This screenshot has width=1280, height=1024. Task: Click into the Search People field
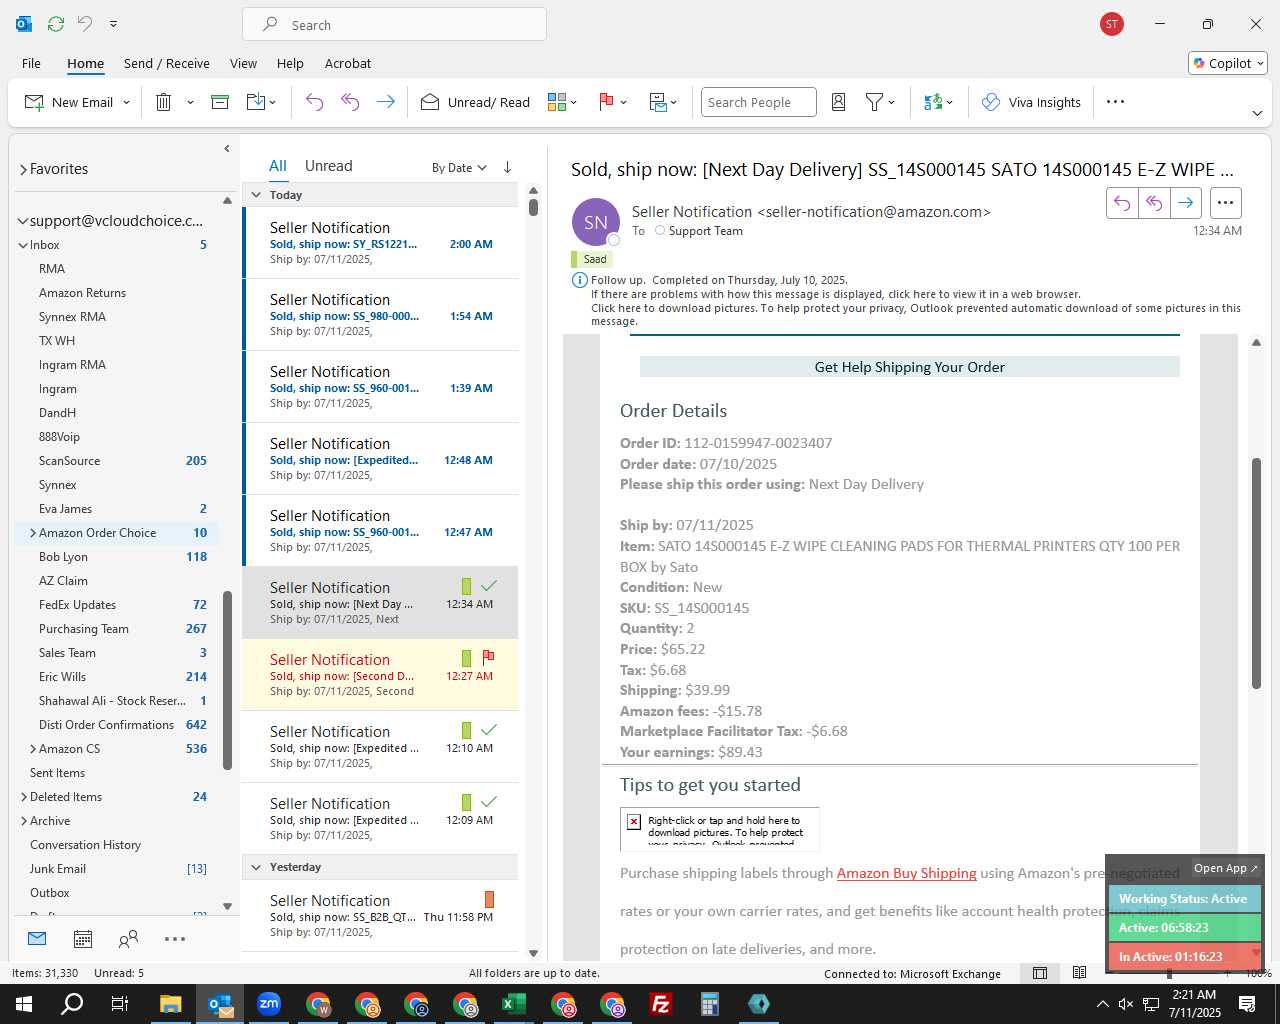[x=758, y=102]
